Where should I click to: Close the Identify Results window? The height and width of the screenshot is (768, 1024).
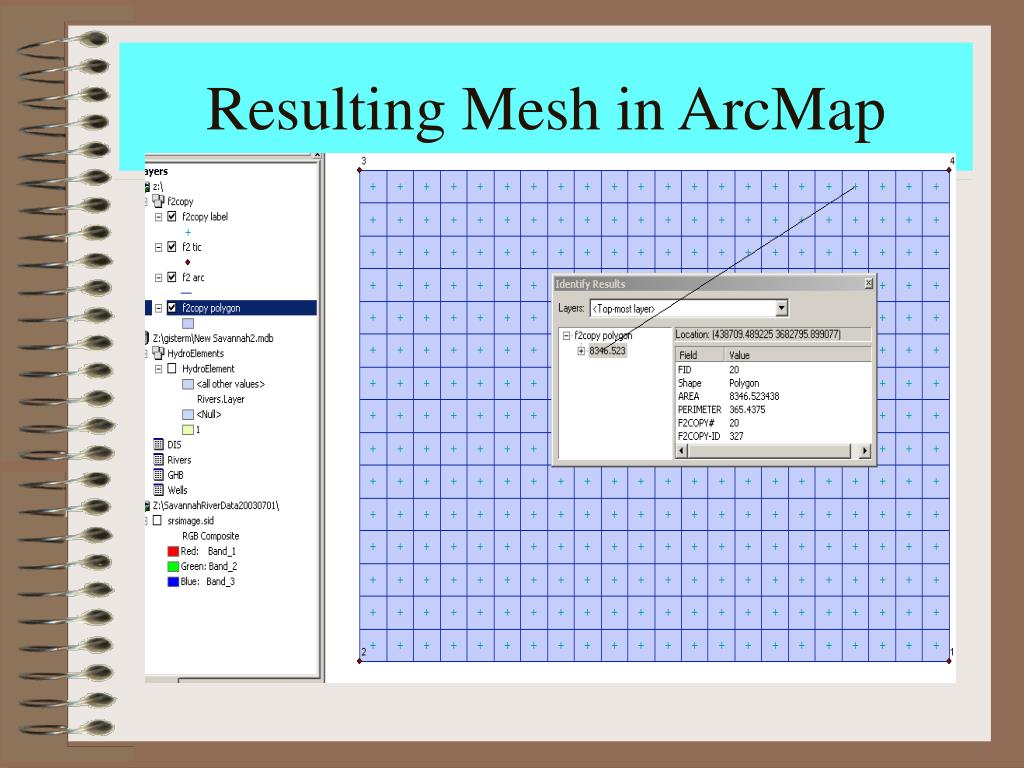pyautogui.click(x=869, y=283)
